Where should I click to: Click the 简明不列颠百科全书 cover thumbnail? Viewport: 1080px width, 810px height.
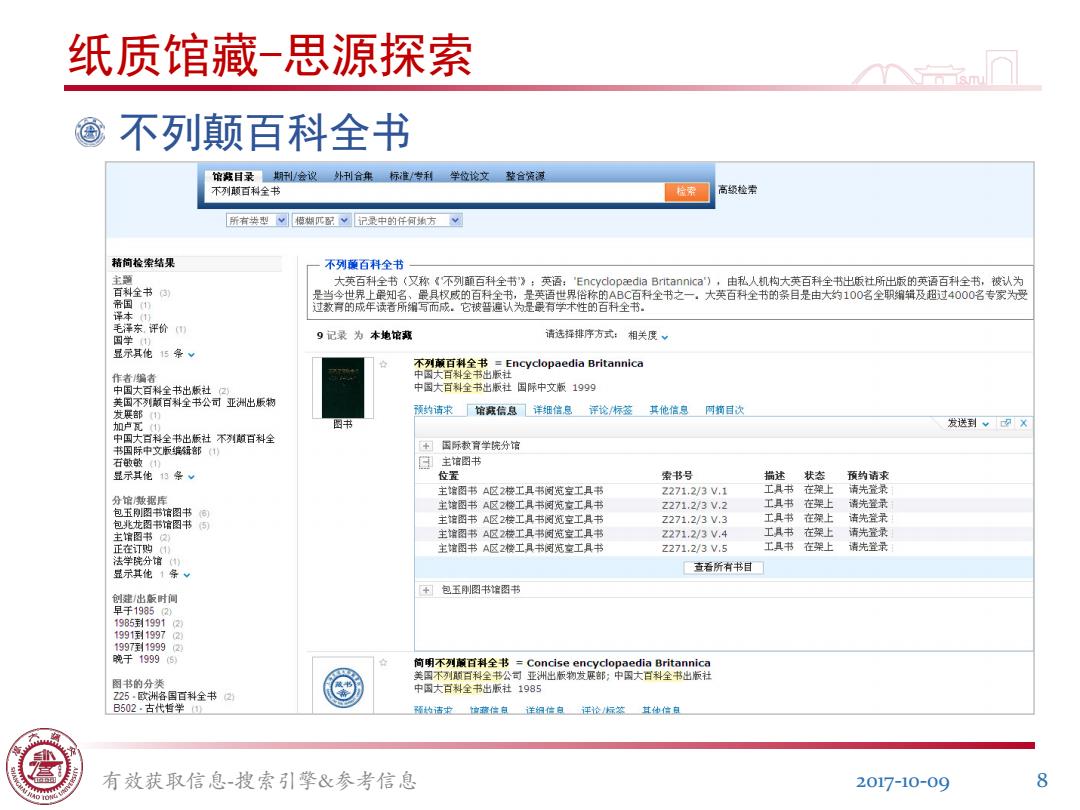pos(343,687)
